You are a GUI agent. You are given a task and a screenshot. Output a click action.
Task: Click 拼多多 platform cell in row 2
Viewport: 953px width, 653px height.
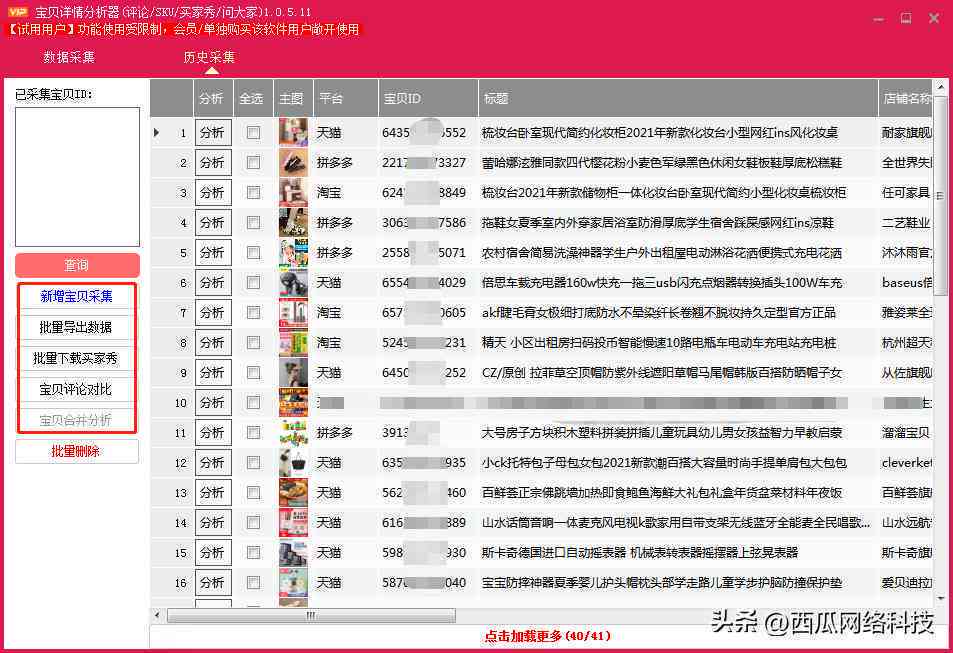(x=335, y=162)
